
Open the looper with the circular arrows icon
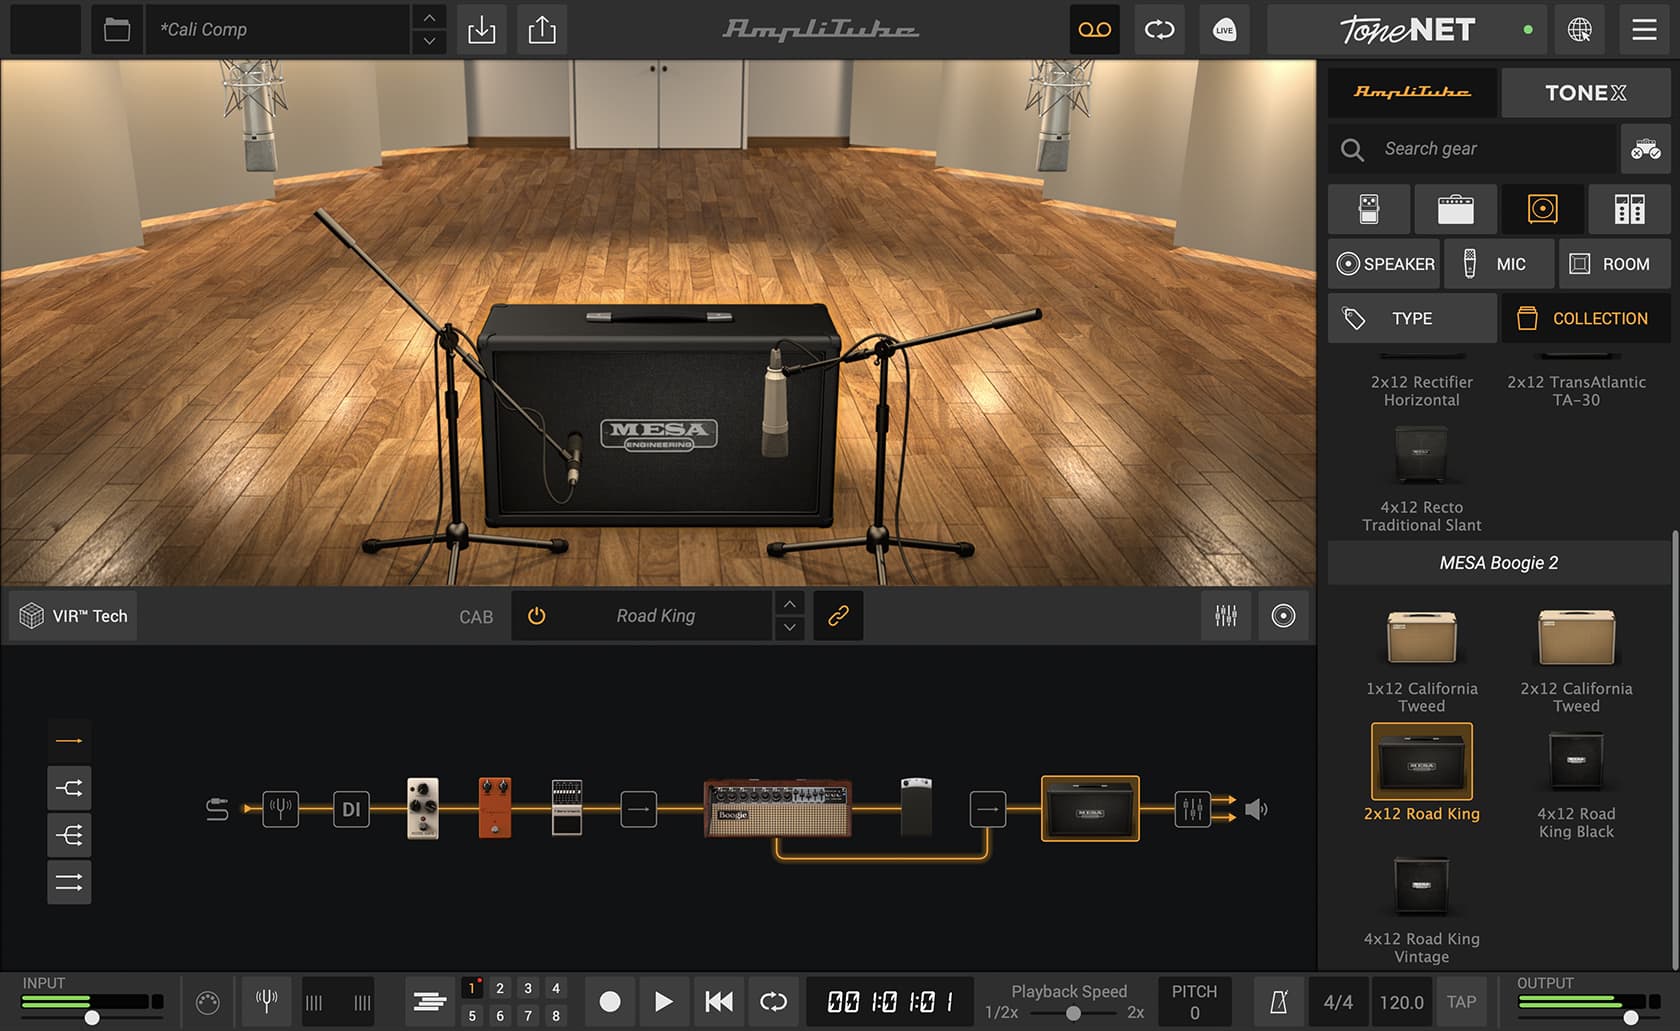click(x=1159, y=29)
